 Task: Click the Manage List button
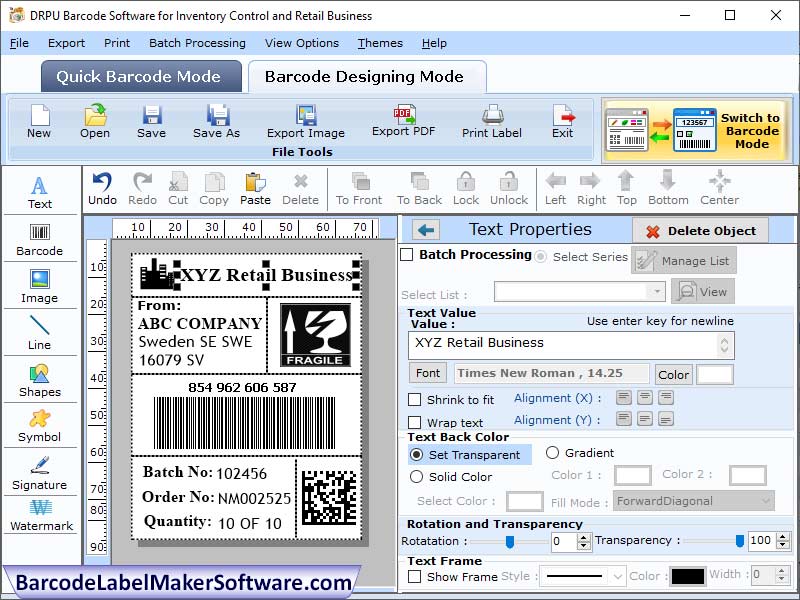click(685, 260)
